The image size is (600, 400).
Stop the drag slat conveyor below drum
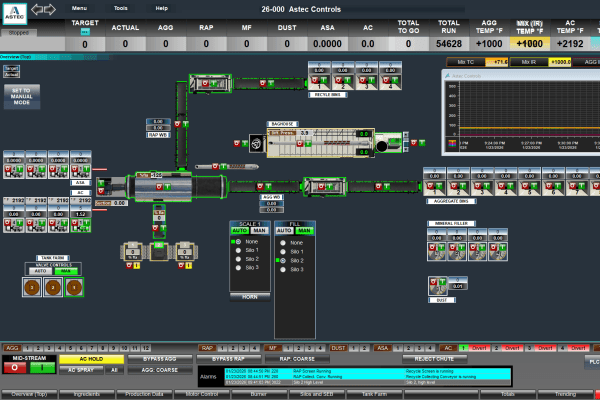155,228
